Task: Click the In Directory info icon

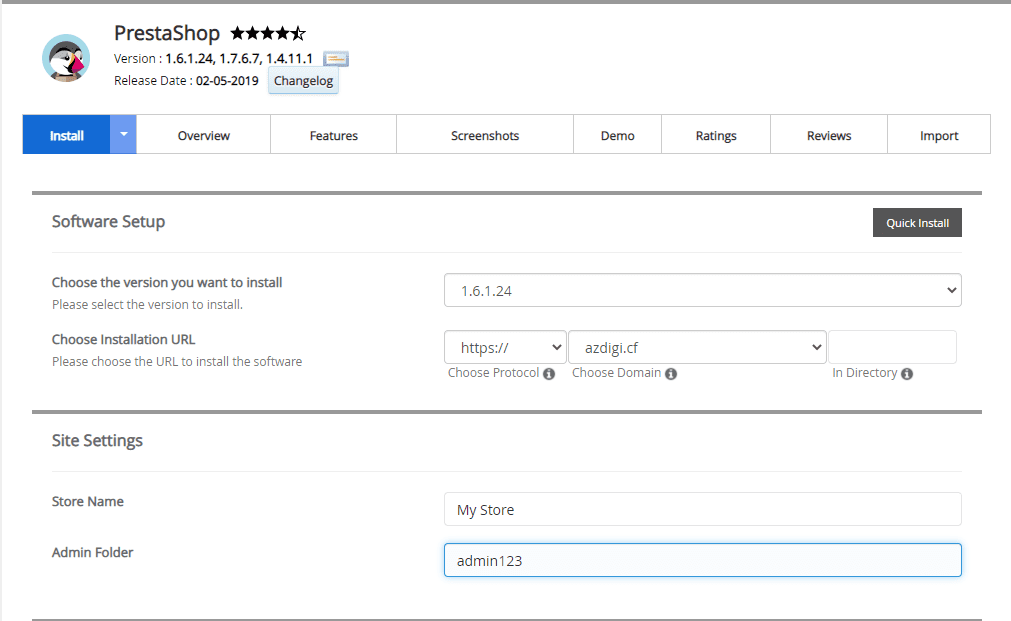Action: coord(906,374)
